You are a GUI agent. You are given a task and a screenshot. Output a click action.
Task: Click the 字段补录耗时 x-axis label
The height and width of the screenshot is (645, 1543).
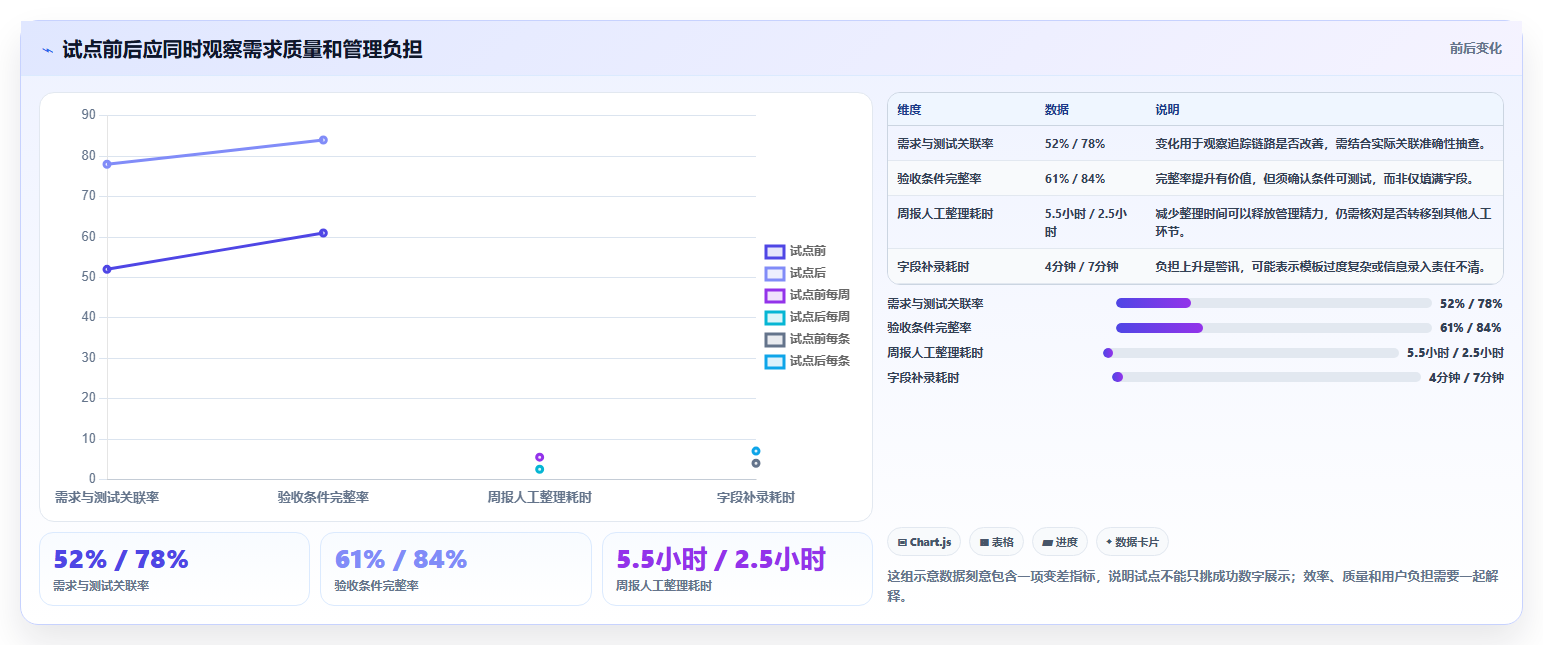pyautogui.click(x=756, y=497)
